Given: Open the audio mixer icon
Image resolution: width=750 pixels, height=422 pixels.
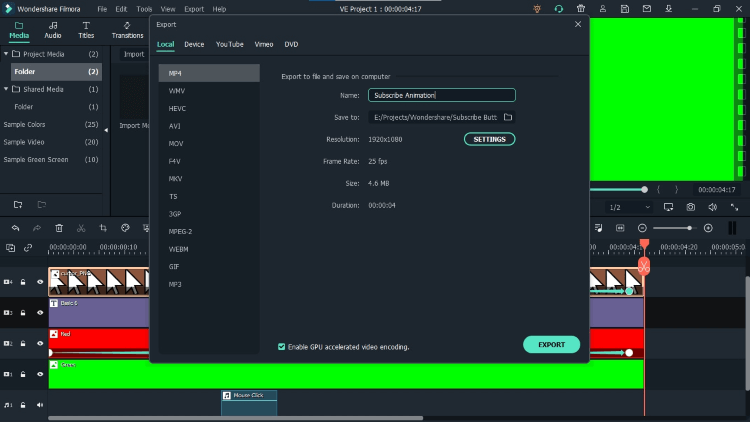Looking at the screenshot, I should click(598, 228).
